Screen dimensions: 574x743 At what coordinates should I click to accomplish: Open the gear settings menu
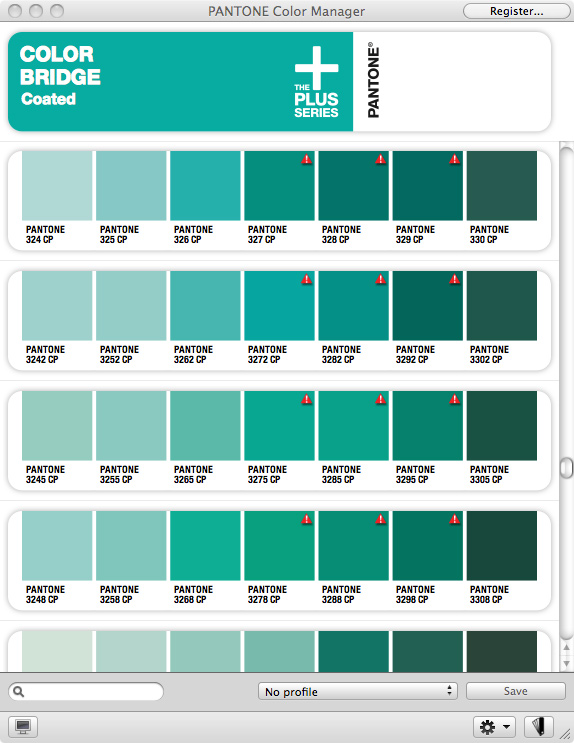495,726
